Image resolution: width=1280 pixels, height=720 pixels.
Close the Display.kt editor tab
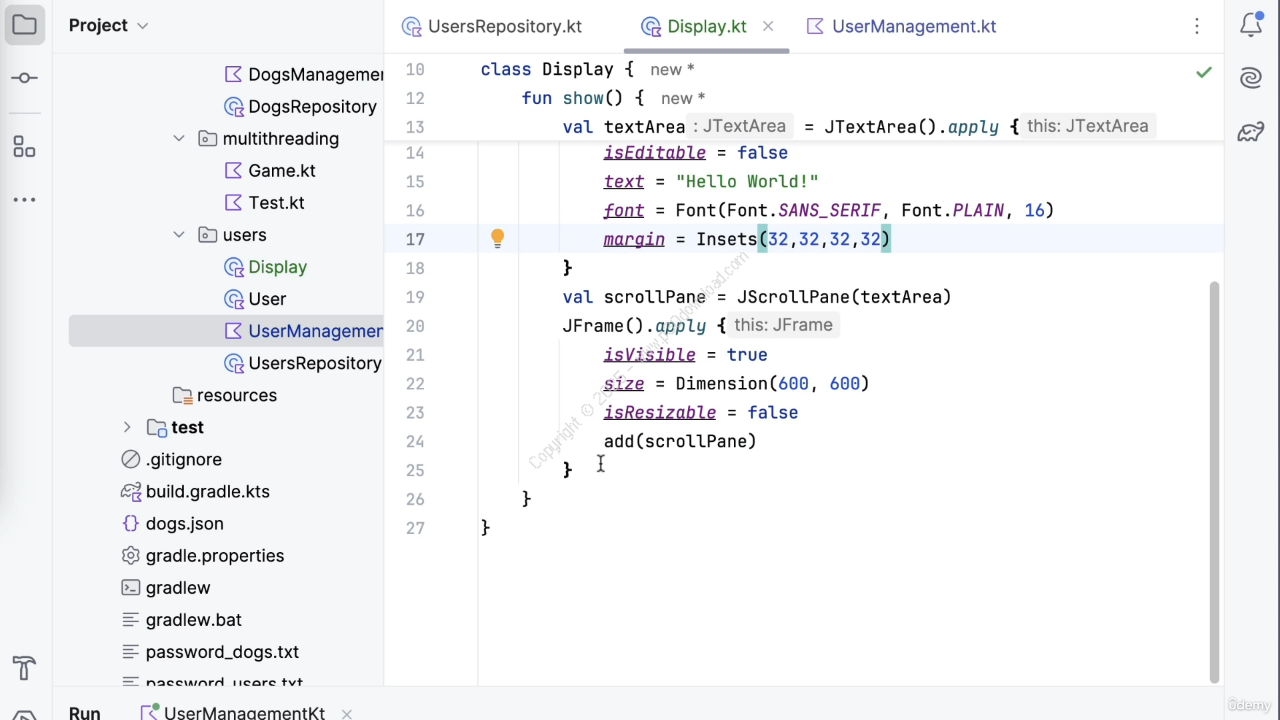(768, 26)
